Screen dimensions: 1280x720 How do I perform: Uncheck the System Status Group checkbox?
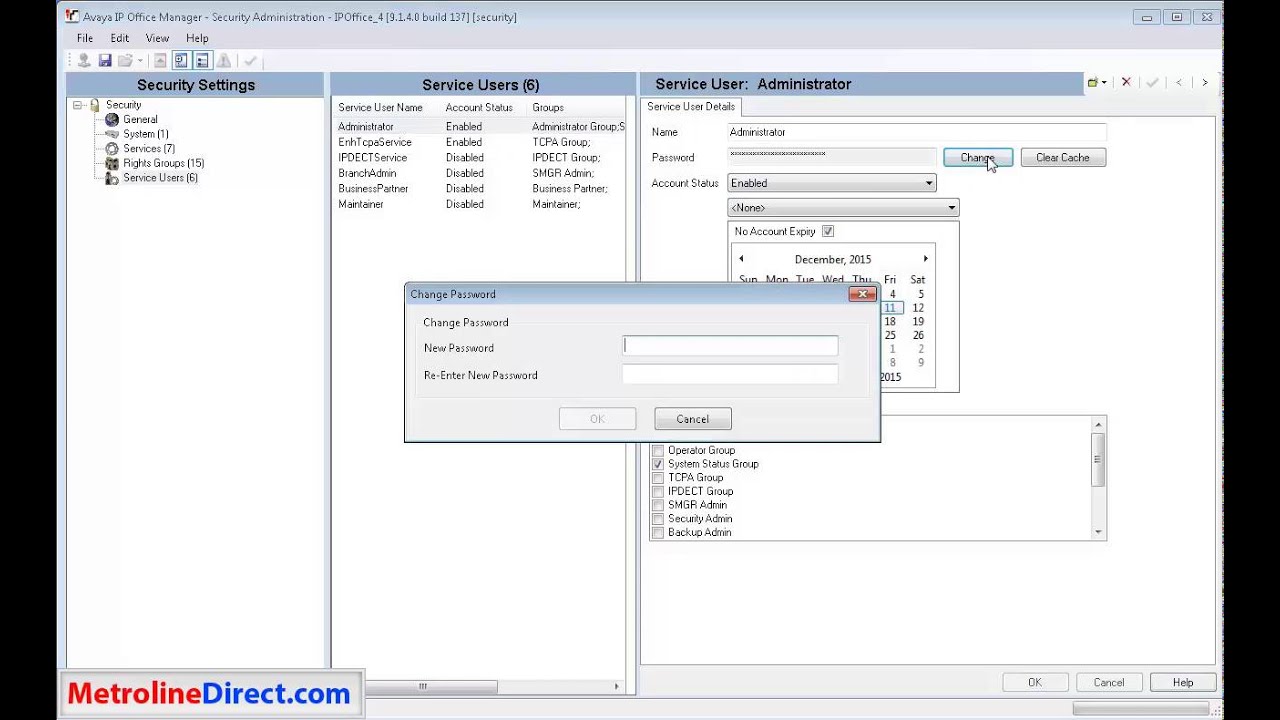[658, 464]
